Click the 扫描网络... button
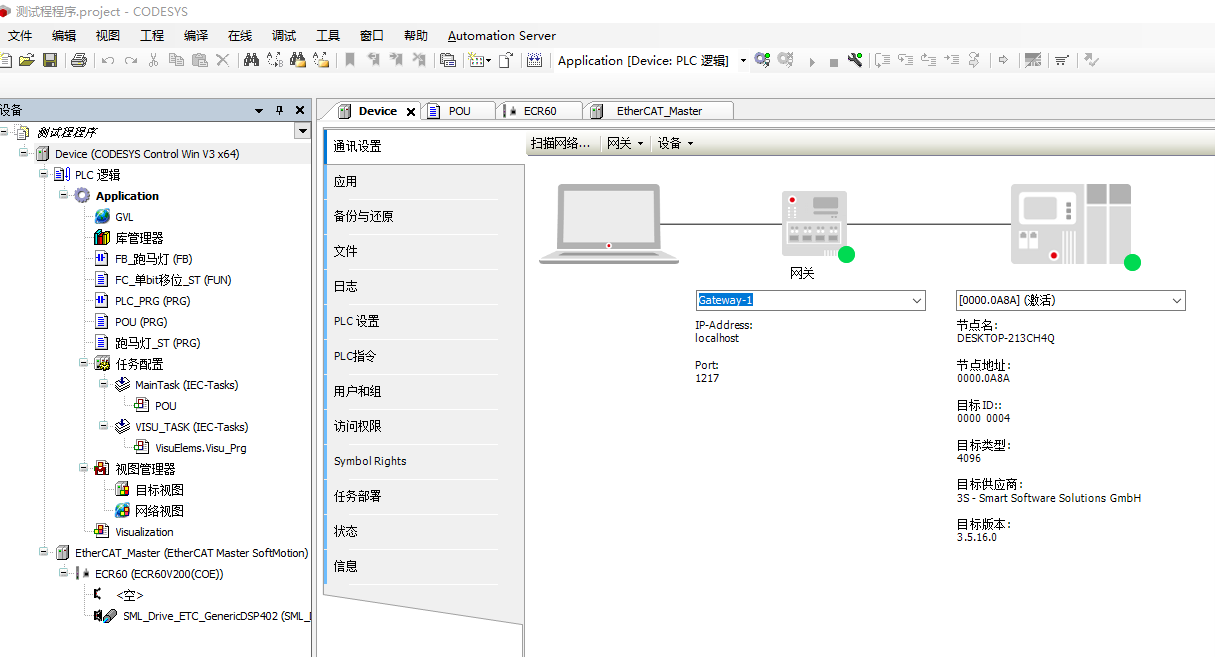1215x657 pixels. pos(560,144)
